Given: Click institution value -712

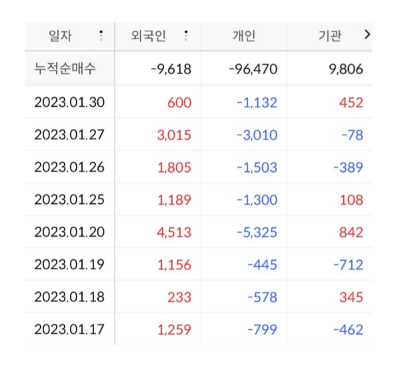Looking at the screenshot, I should 348,265.
